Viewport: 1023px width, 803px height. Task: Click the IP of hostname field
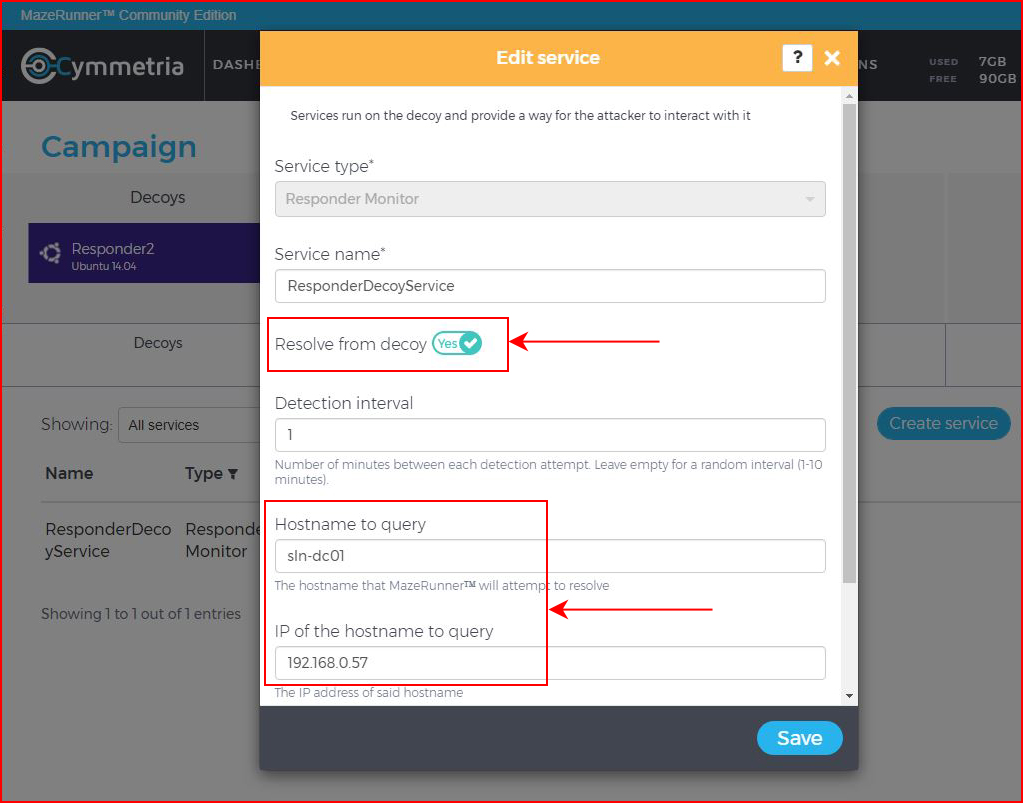550,663
